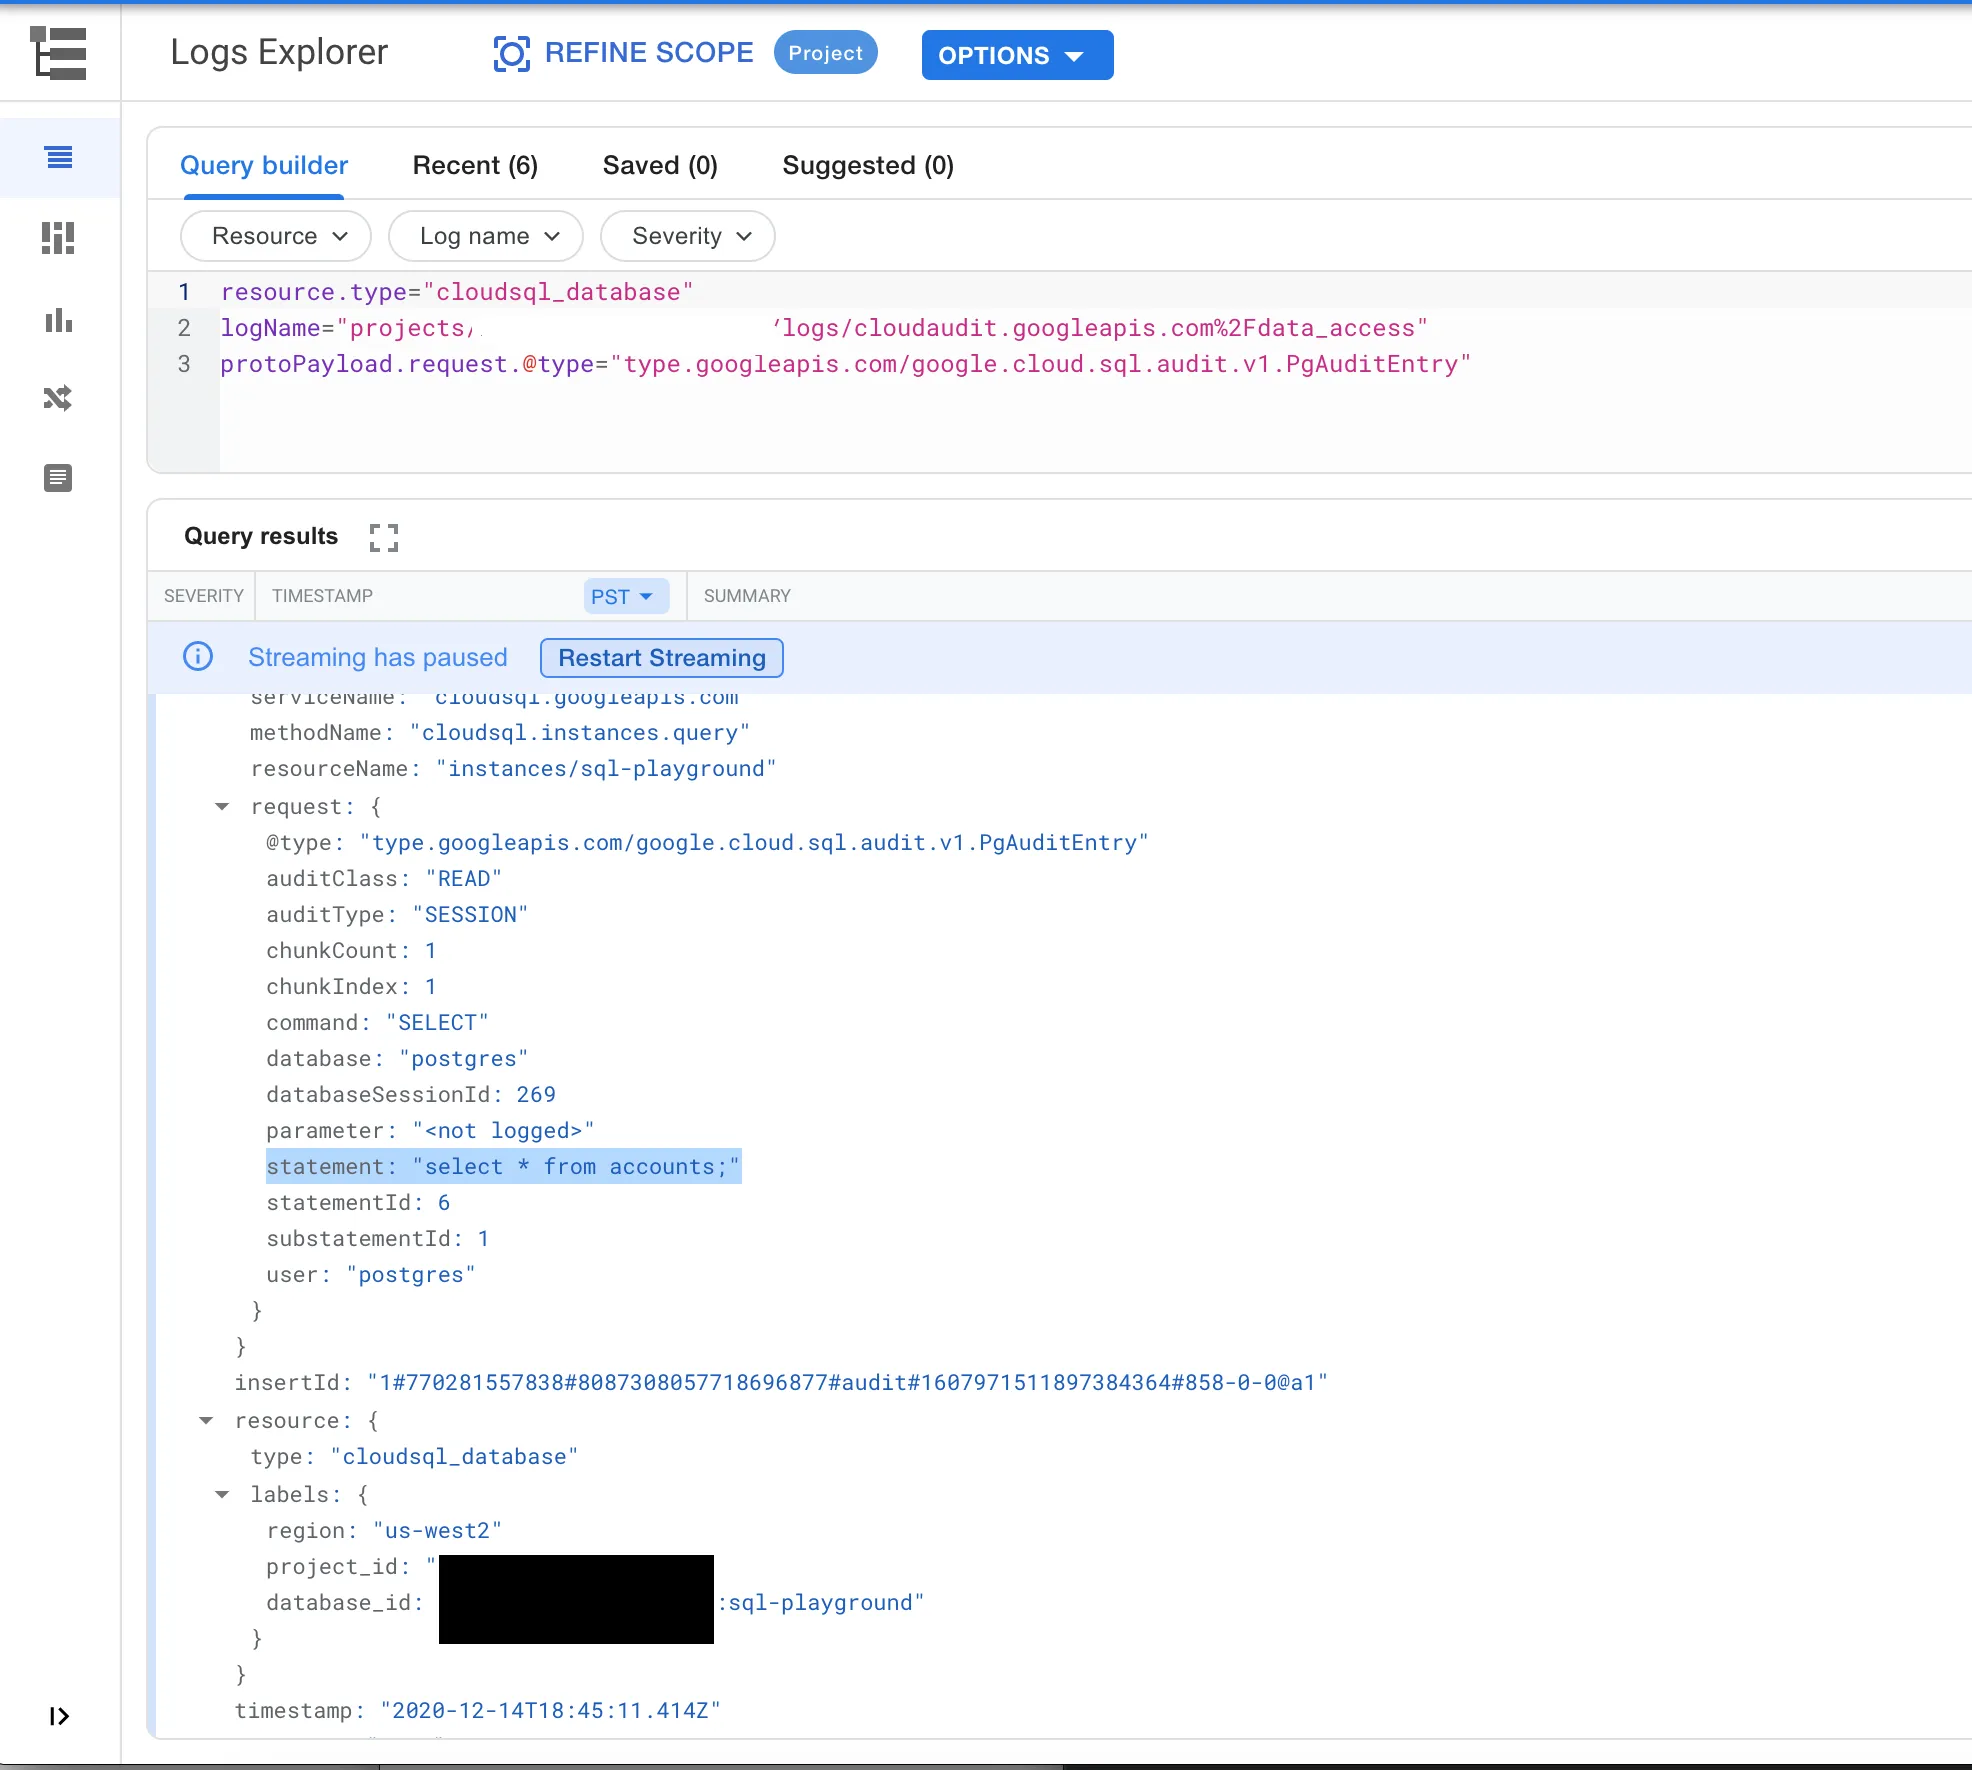Open the Logs Router shuffle icon
The height and width of the screenshot is (1770, 1972).
[58, 398]
